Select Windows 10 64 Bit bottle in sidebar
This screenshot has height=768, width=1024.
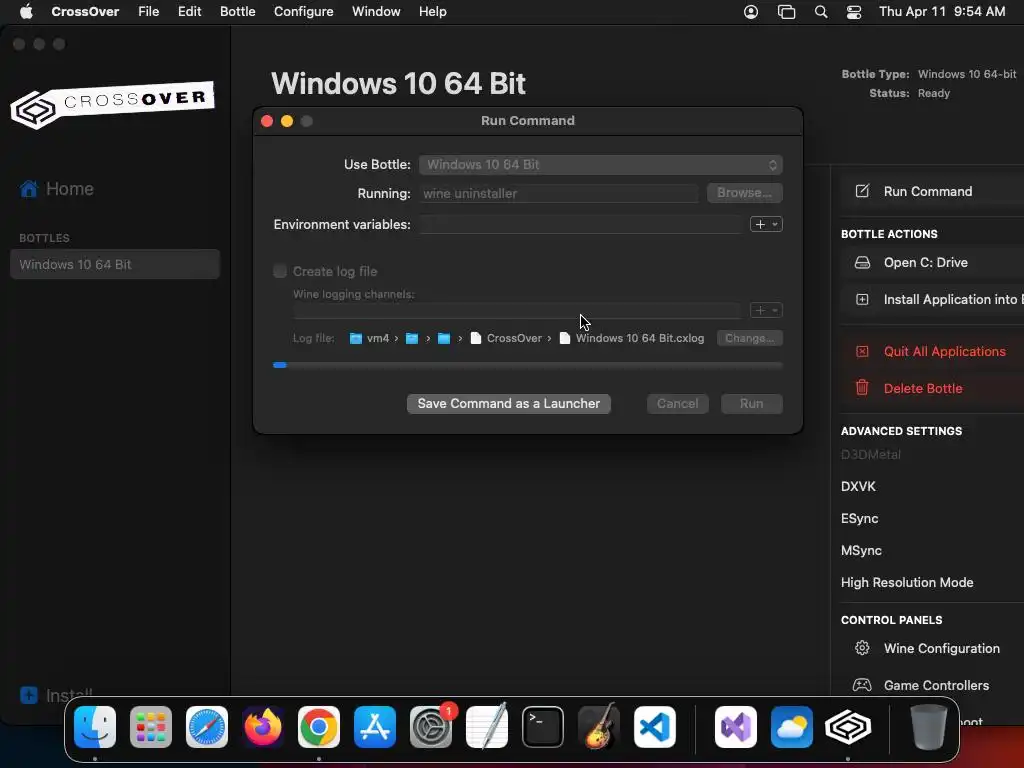[x=115, y=264]
